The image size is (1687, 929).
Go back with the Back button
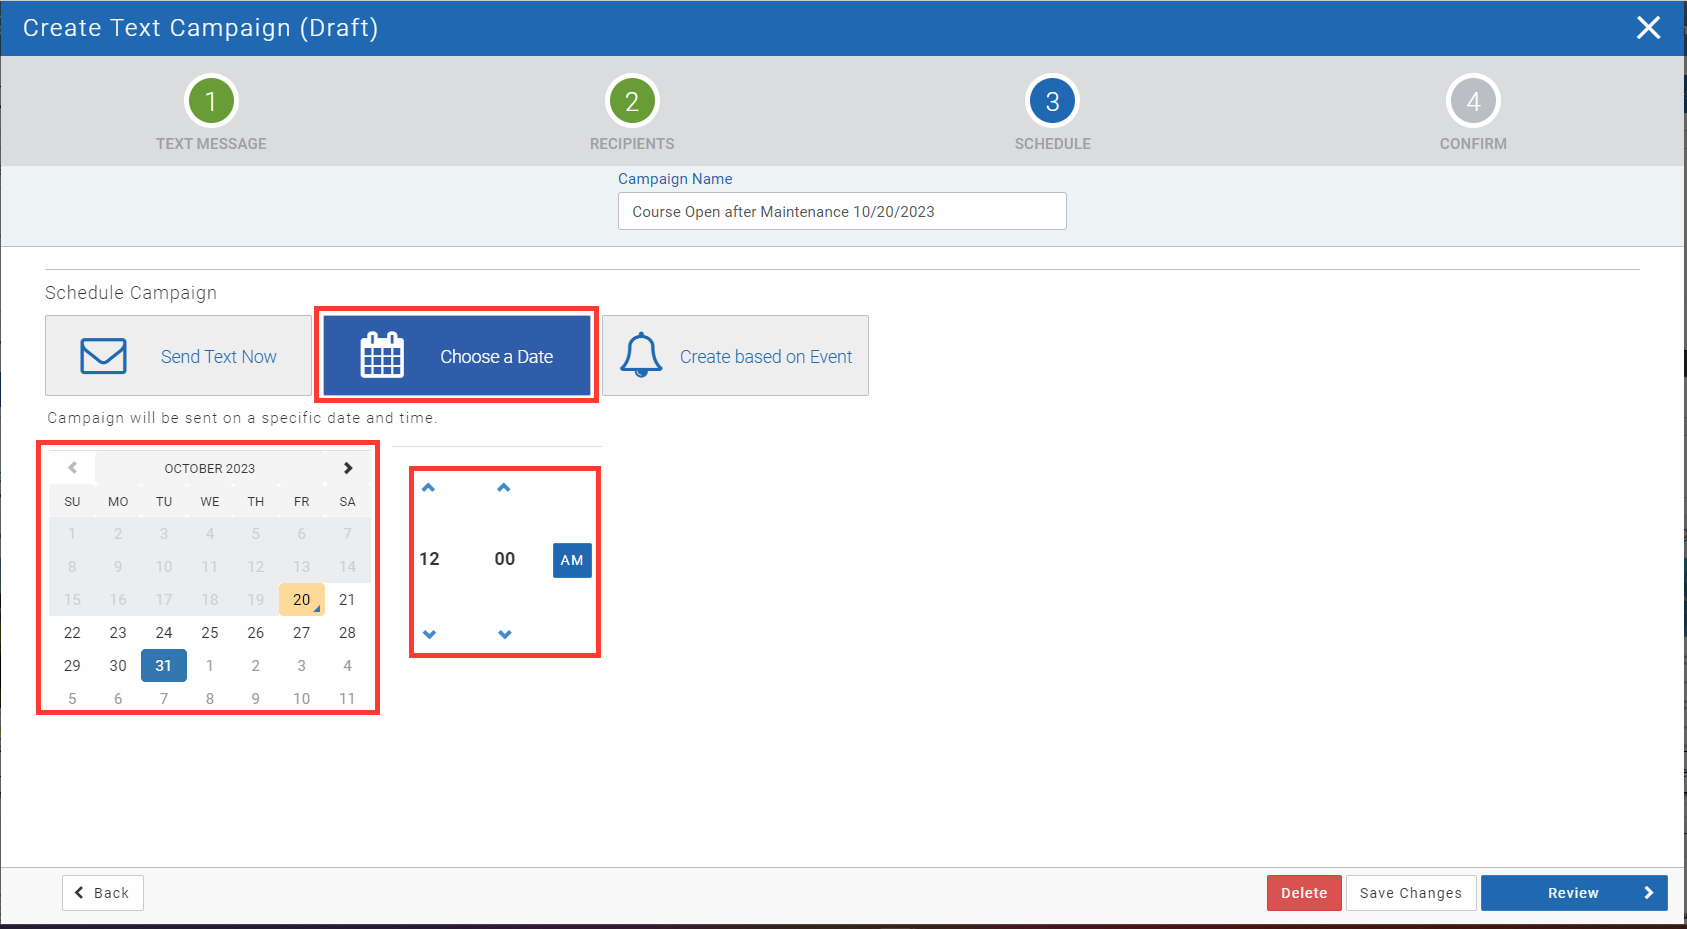point(103,893)
